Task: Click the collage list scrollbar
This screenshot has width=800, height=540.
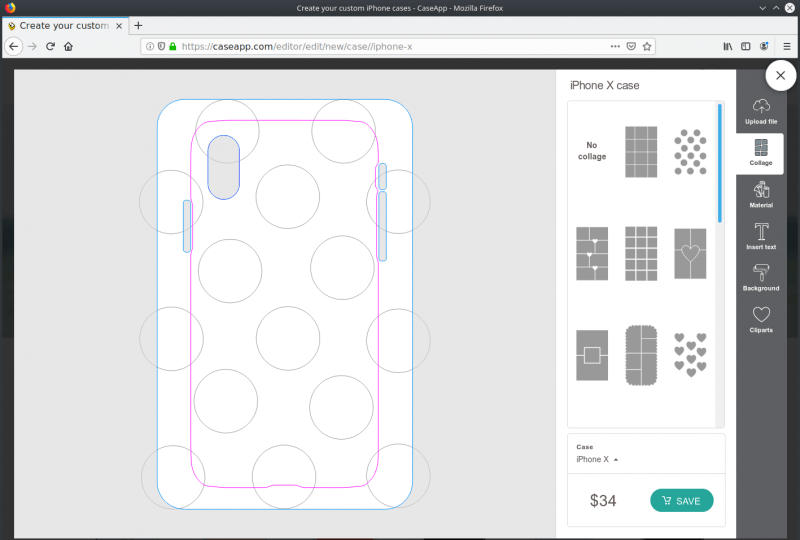Action: click(x=719, y=163)
